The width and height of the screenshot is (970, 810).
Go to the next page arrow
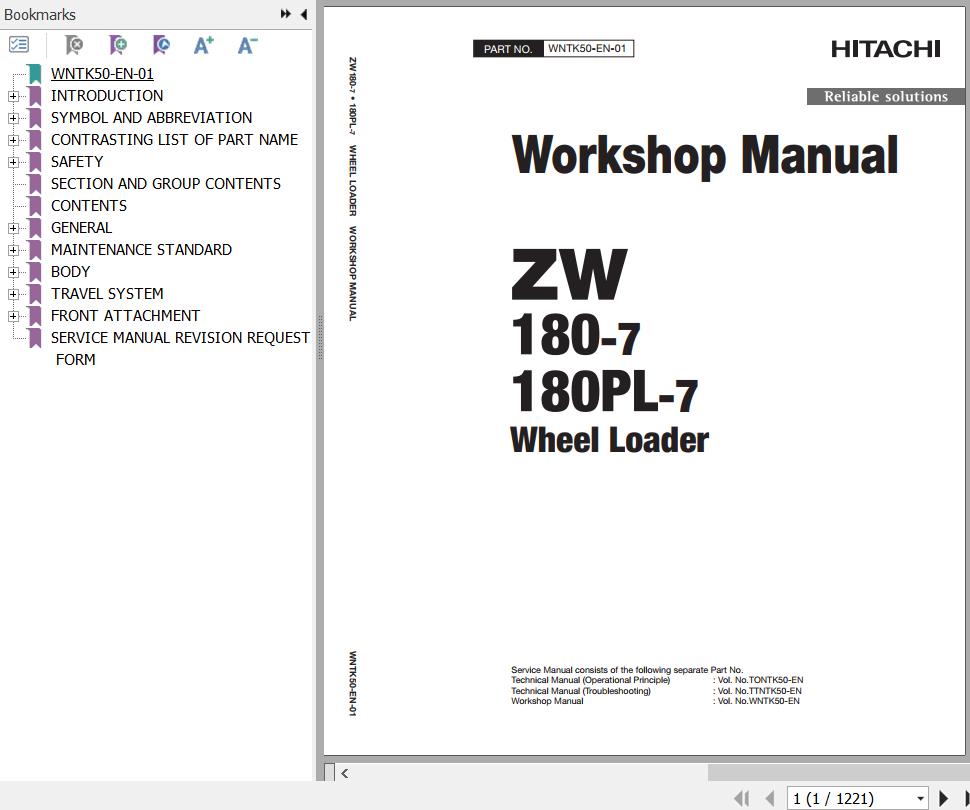click(x=943, y=798)
